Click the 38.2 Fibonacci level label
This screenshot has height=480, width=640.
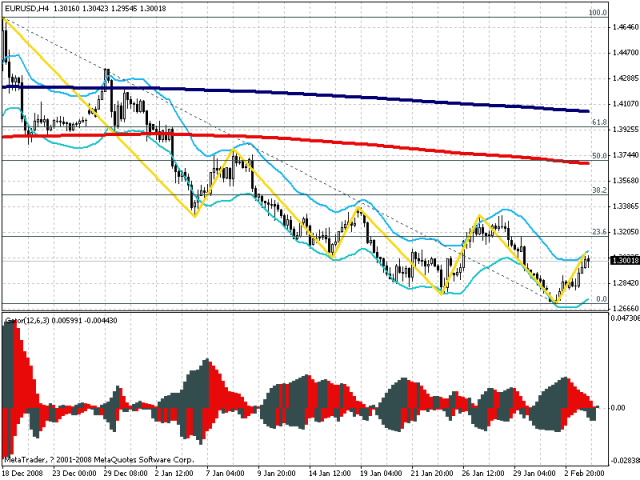click(x=599, y=190)
